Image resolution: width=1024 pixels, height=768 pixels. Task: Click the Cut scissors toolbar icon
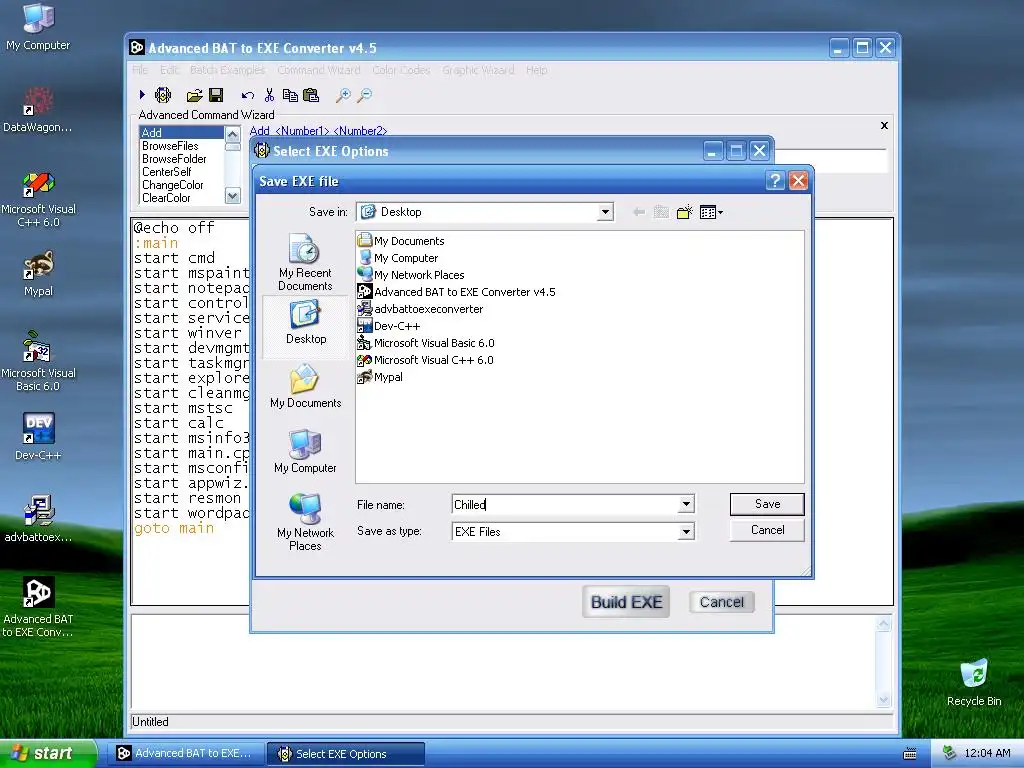click(269, 95)
